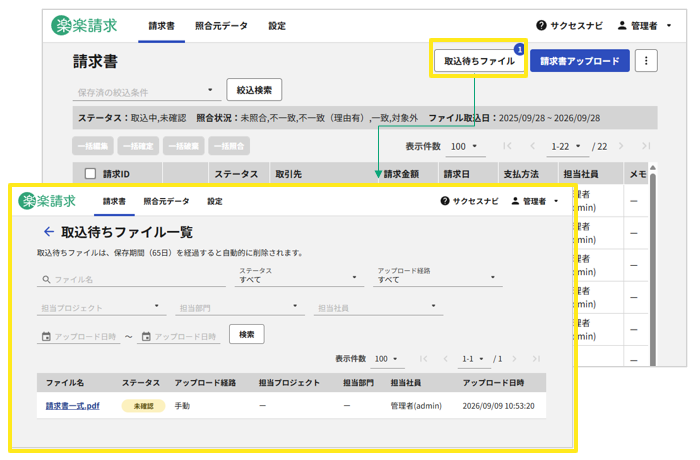
Task: Go to previous page in the 取込待ちファイル pager
Action: tap(446, 359)
